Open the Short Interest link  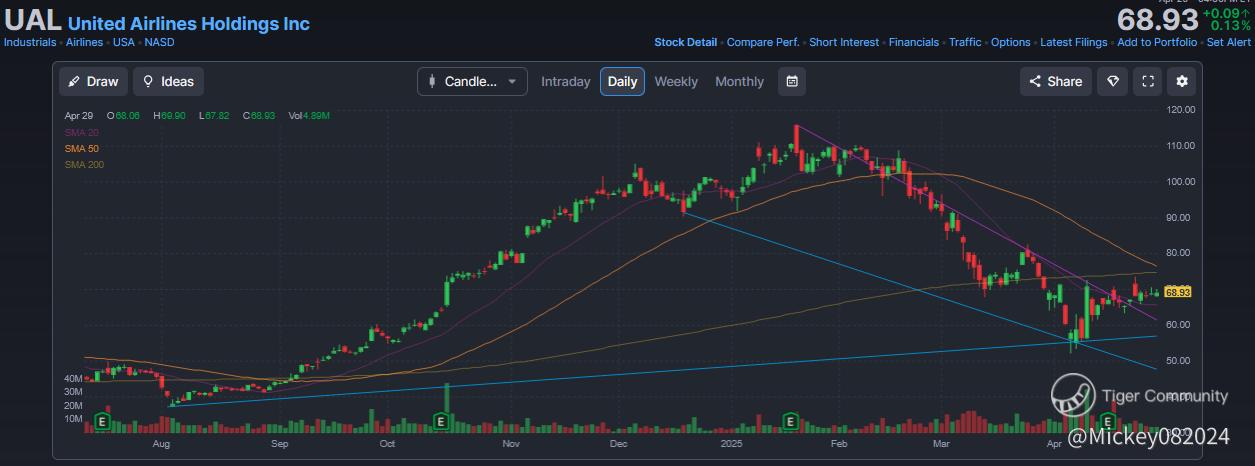click(x=843, y=42)
